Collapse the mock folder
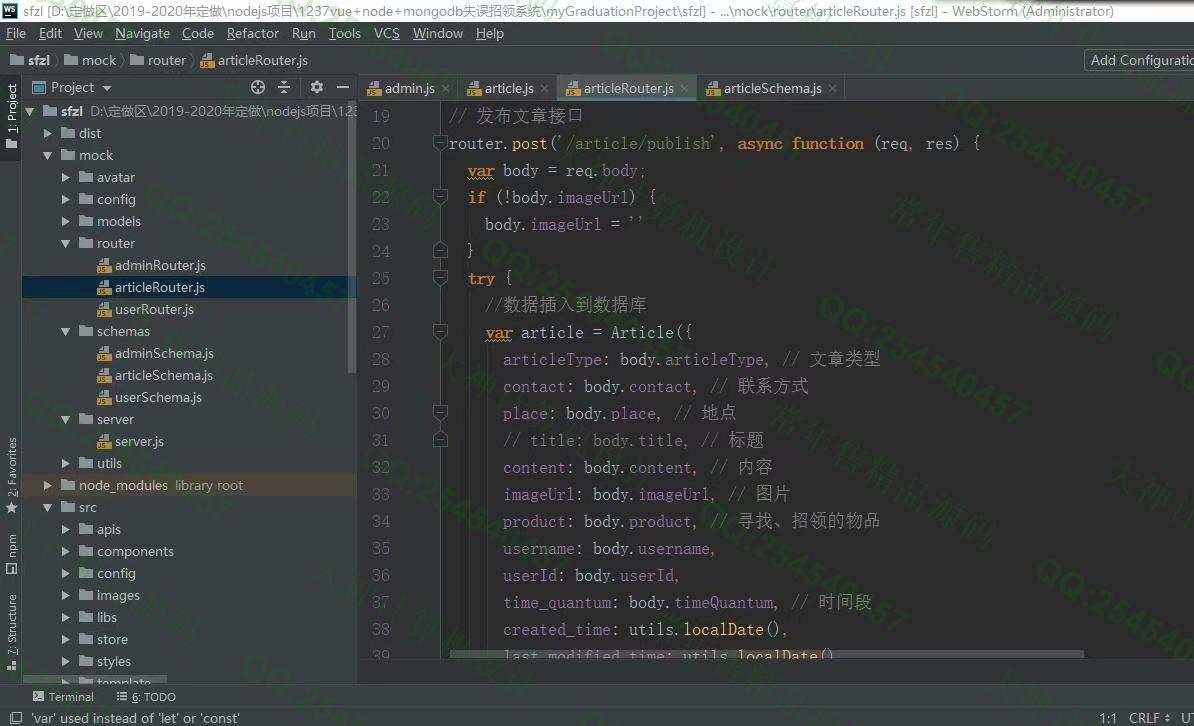 click(47, 155)
